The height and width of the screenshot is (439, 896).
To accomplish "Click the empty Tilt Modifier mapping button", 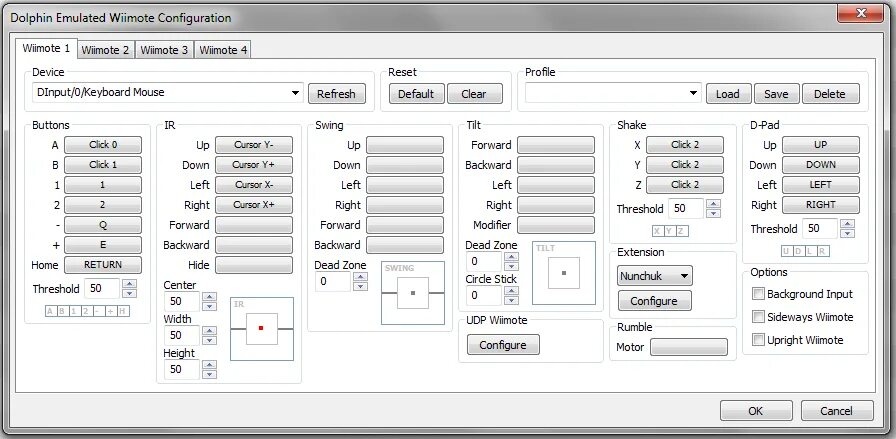I will click(556, 225).
